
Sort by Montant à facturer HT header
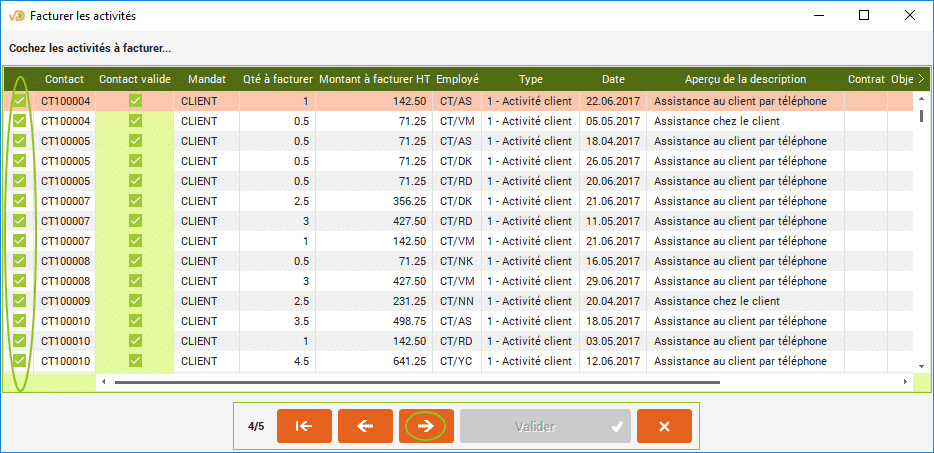(x=375, y=79)
